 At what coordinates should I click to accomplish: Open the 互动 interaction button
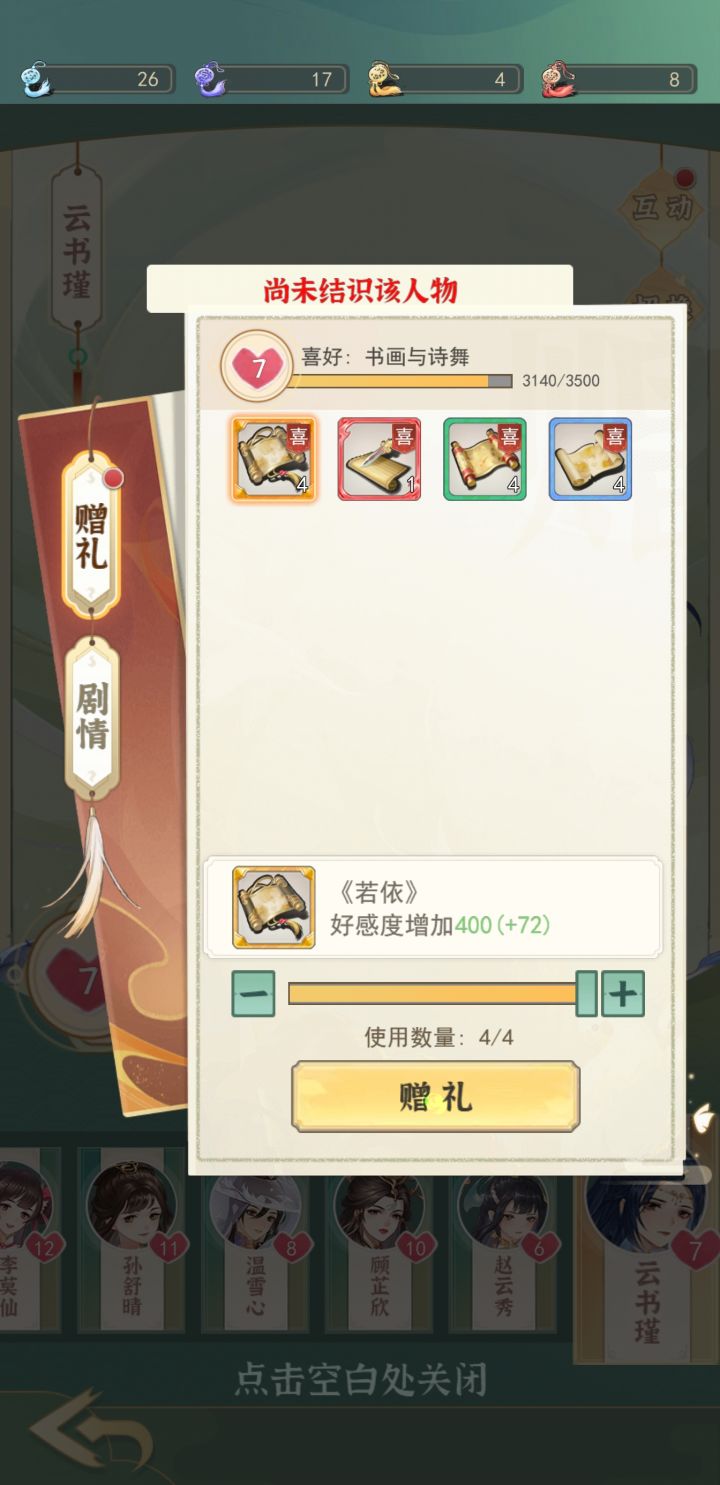(x=661, y=207)
